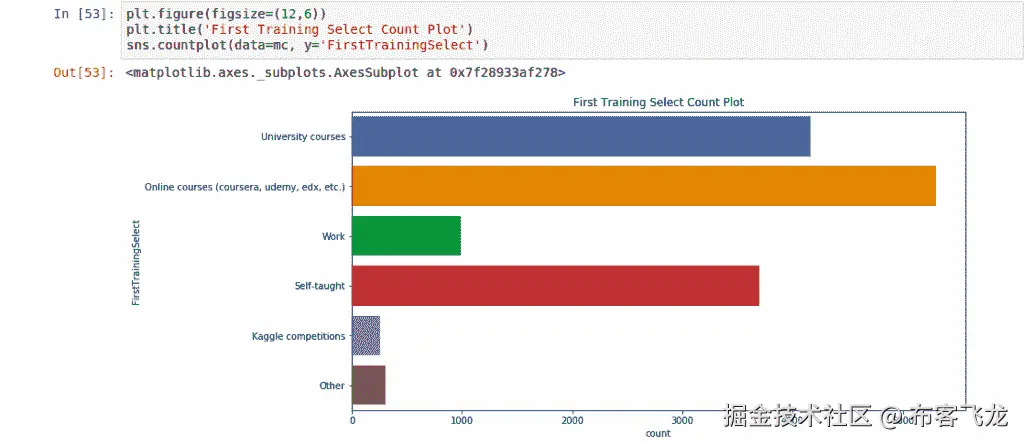The height and width of the screenshot is (445, 1024).
Task: Click the brown Other bar
Action: click(x=368, y=386)
